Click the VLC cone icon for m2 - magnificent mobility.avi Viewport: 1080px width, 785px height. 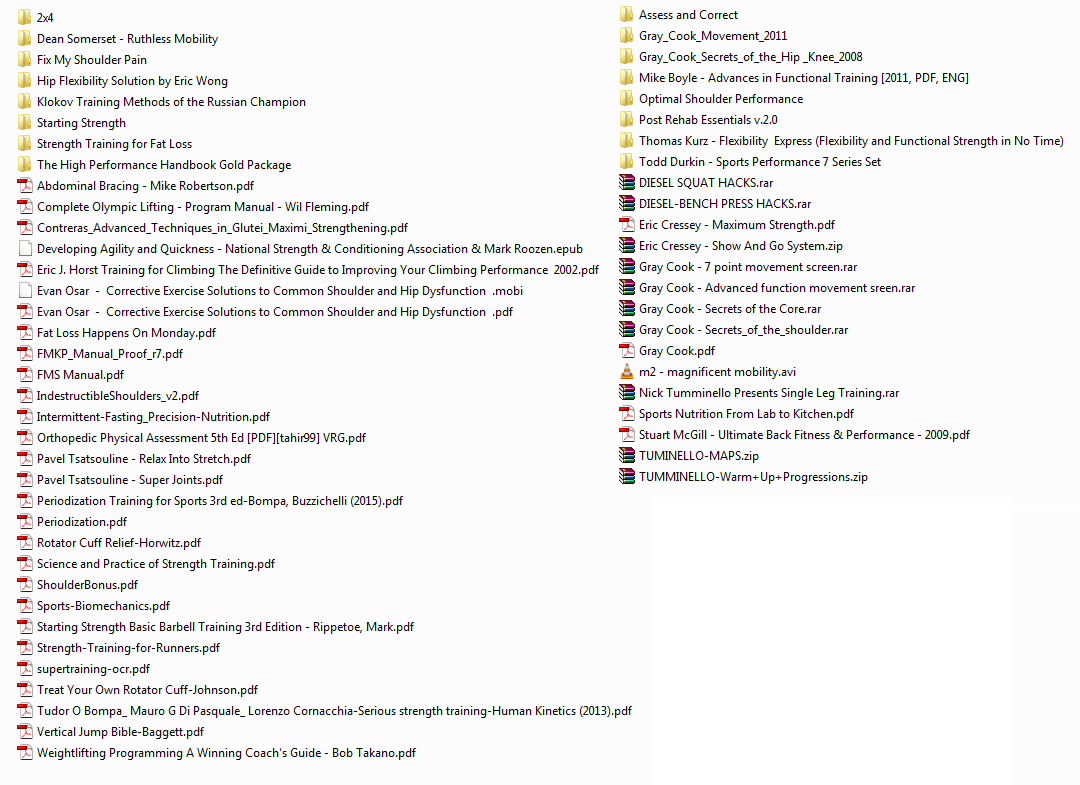(x=627, y=371)
